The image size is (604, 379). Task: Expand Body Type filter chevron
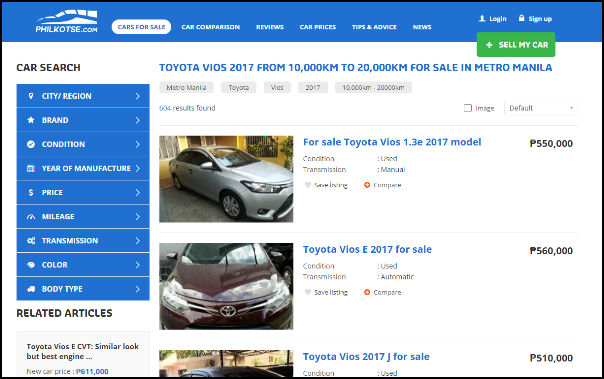pos(138,289)
